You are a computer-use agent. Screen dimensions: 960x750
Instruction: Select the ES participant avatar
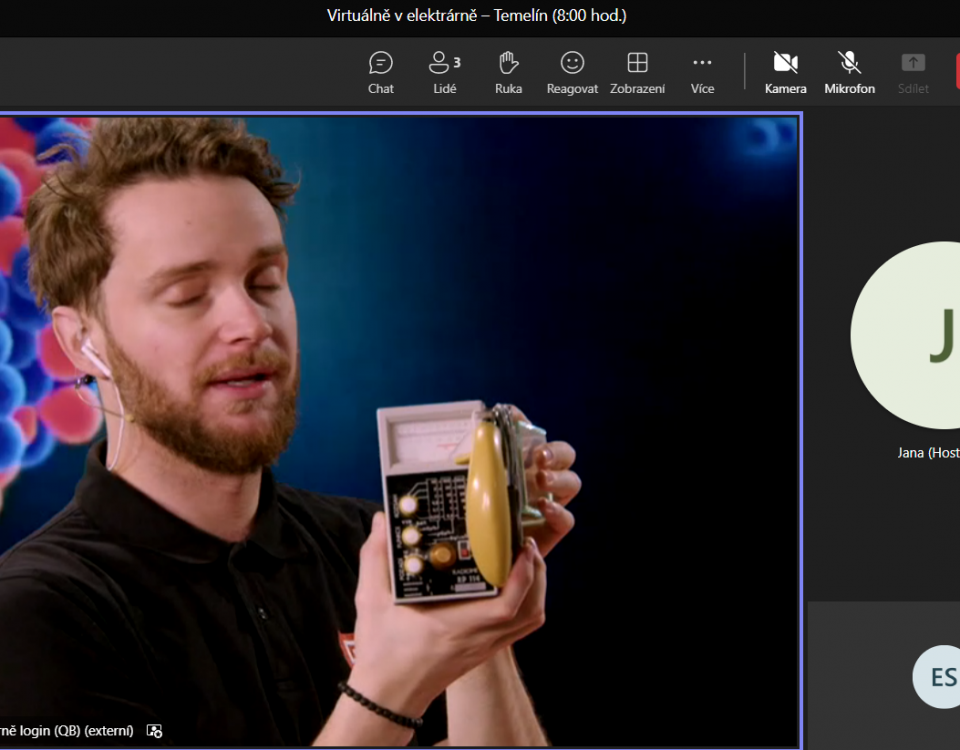pos(937,677)
